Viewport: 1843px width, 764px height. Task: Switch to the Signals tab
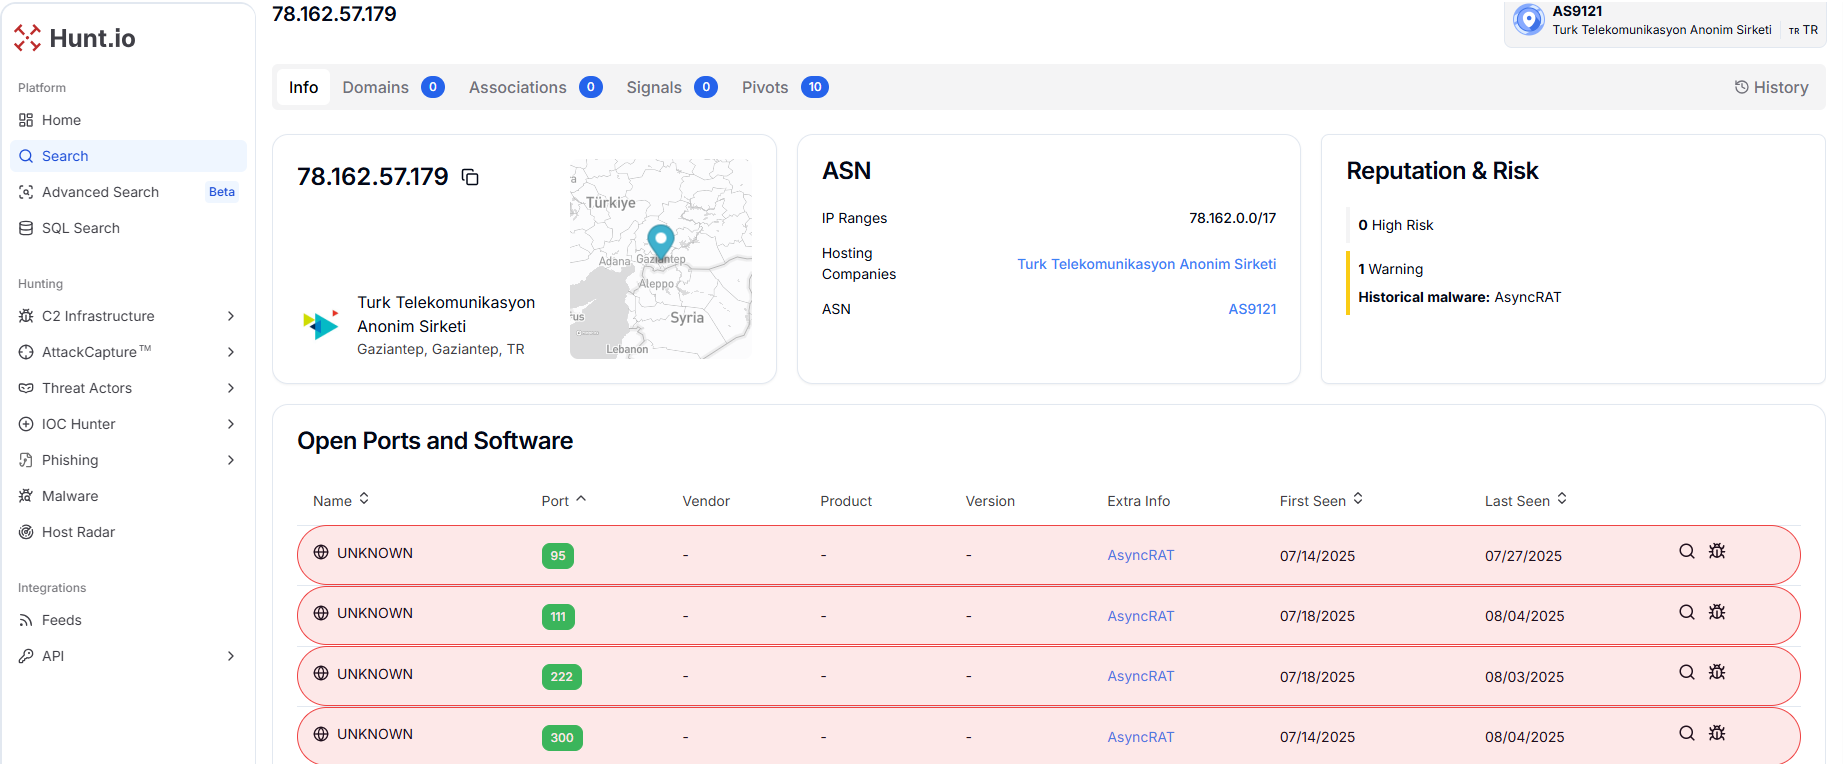pyautogui.click(x=671, y=87)
